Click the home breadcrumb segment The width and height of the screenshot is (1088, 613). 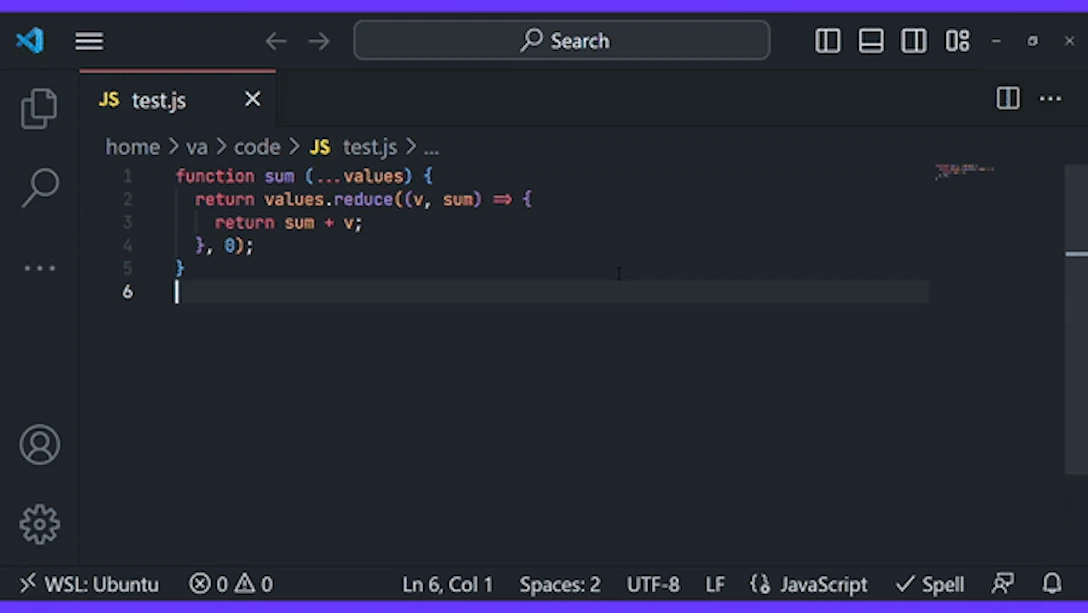133,147
